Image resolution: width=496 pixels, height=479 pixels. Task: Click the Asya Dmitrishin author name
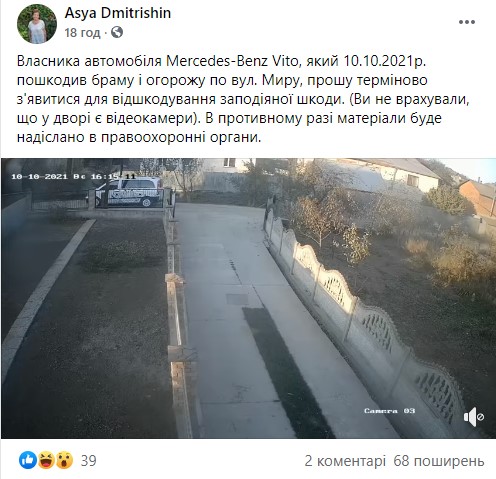pyautogui.click(x=118, y=13)
